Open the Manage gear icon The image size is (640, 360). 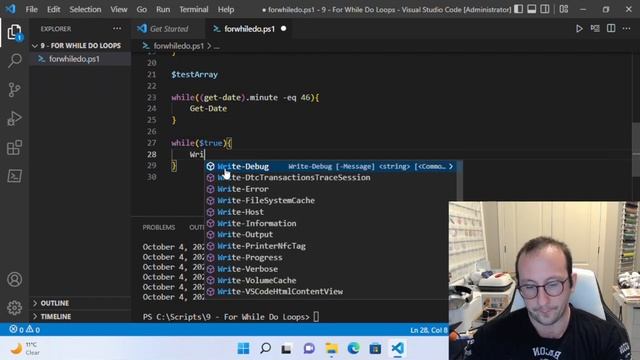pyautogui.click(x=14, y=307)
